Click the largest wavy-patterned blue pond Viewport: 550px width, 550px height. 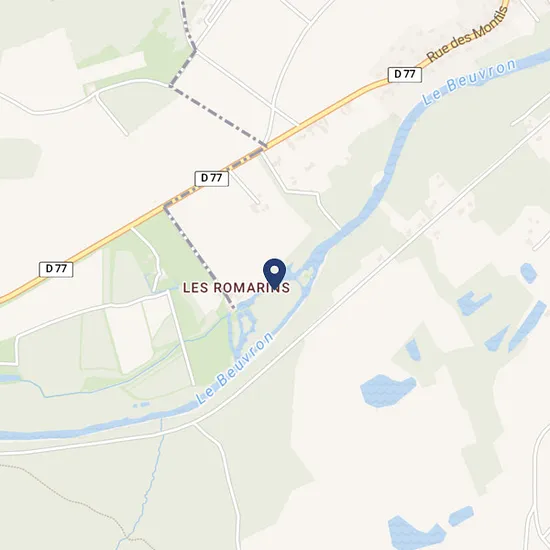[x=388, y=390]
